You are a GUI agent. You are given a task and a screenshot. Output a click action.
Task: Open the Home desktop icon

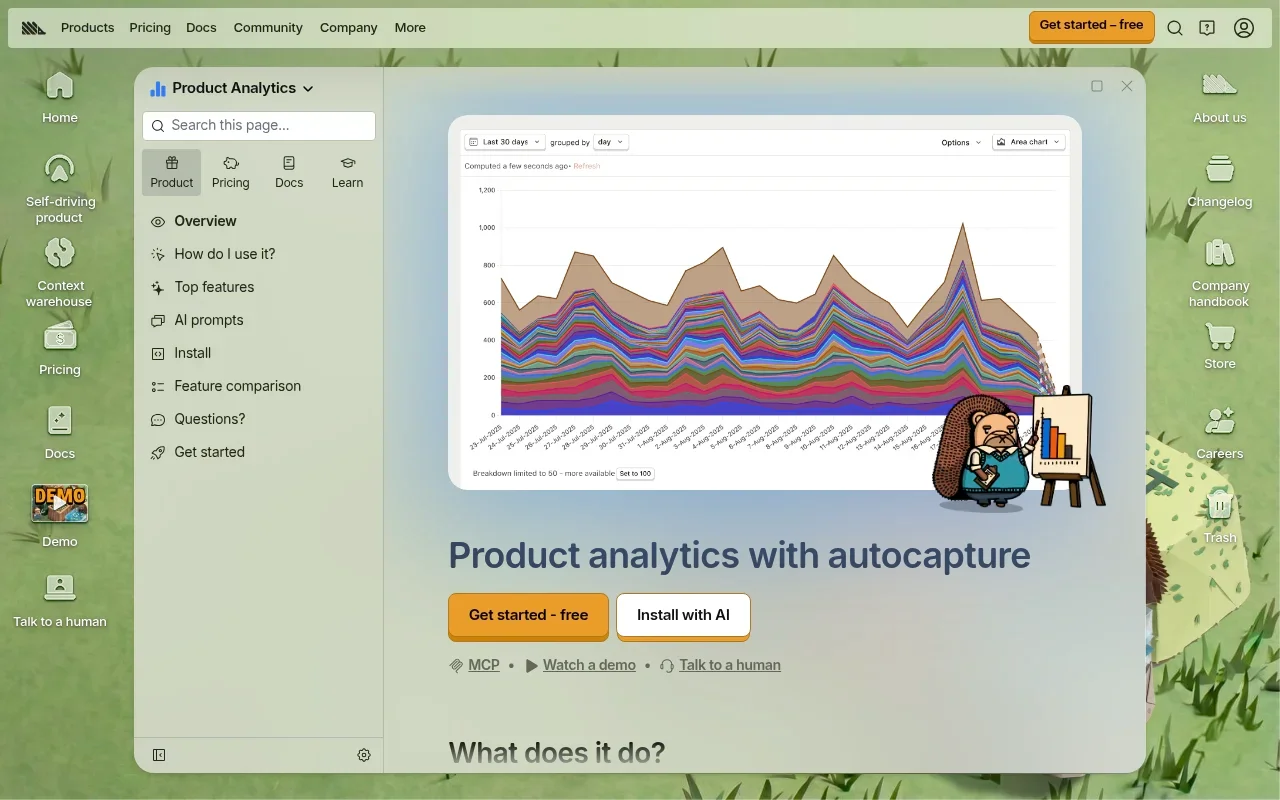[x=60, y=97]
